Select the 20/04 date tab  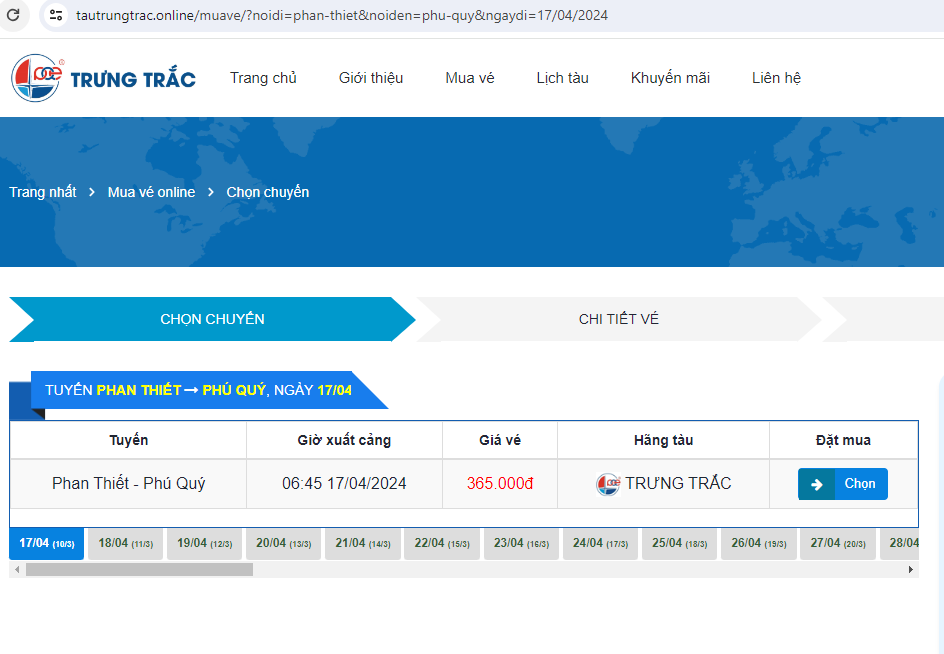click(284, 543)
